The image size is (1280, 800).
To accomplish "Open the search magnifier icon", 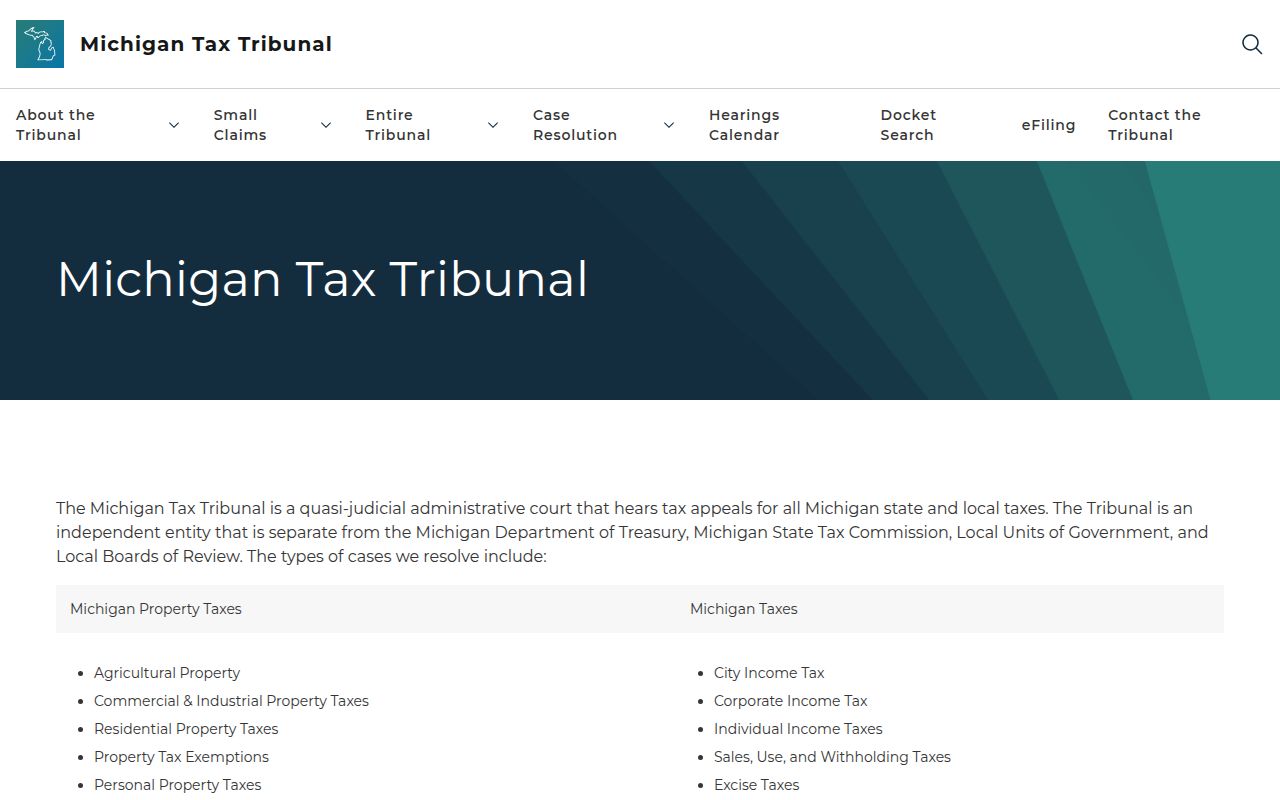I will (x=1252, y=44).
